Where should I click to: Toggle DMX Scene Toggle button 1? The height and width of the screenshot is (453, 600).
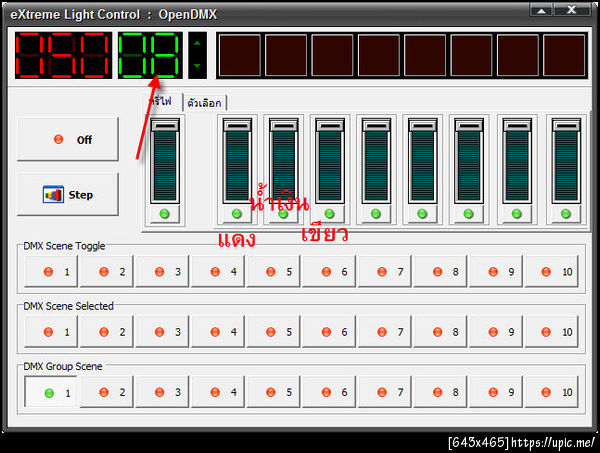tap(51, 272)
